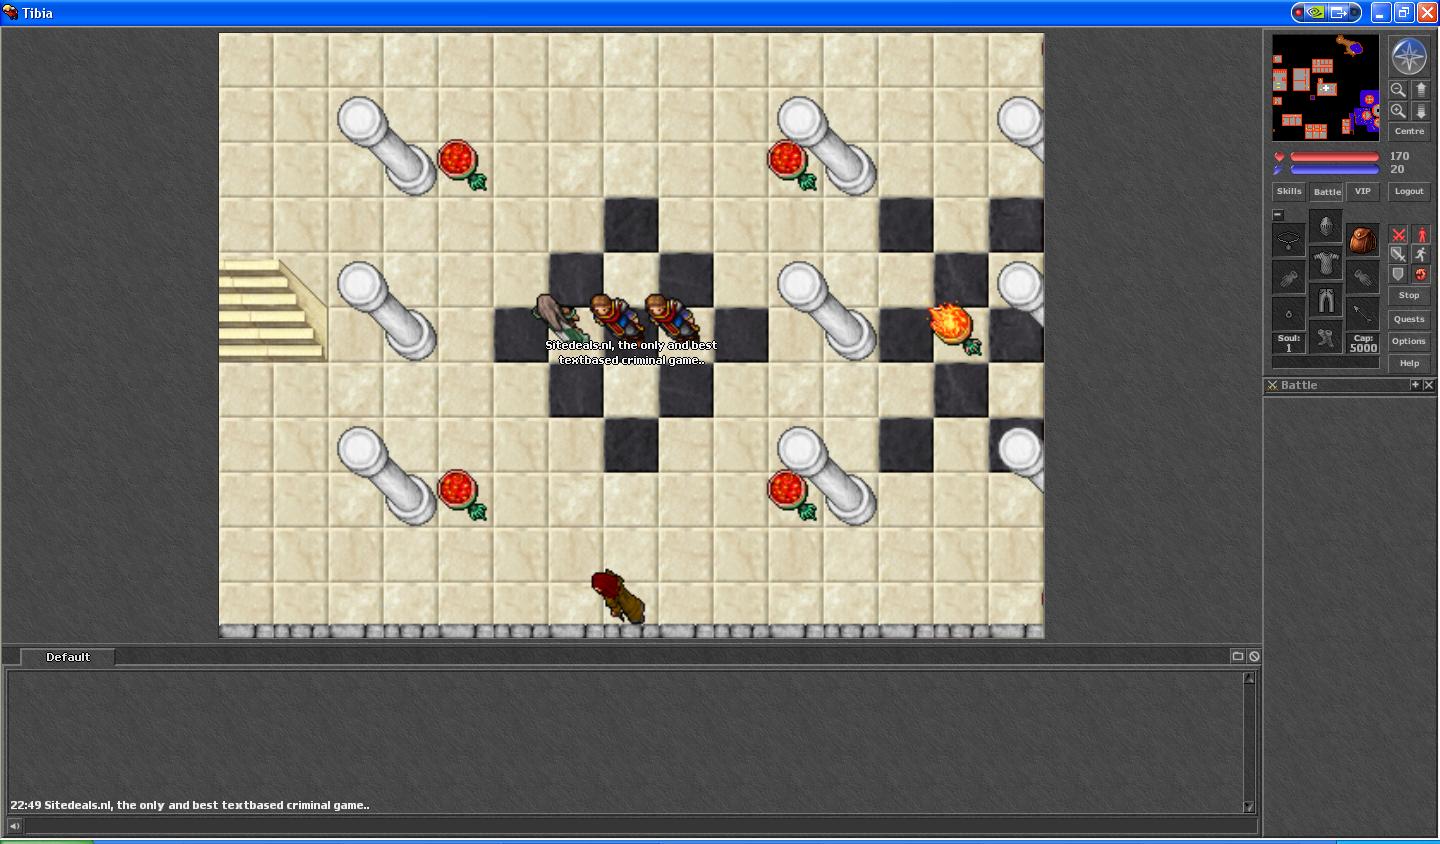Select the helmet equipment slot

1326,226
